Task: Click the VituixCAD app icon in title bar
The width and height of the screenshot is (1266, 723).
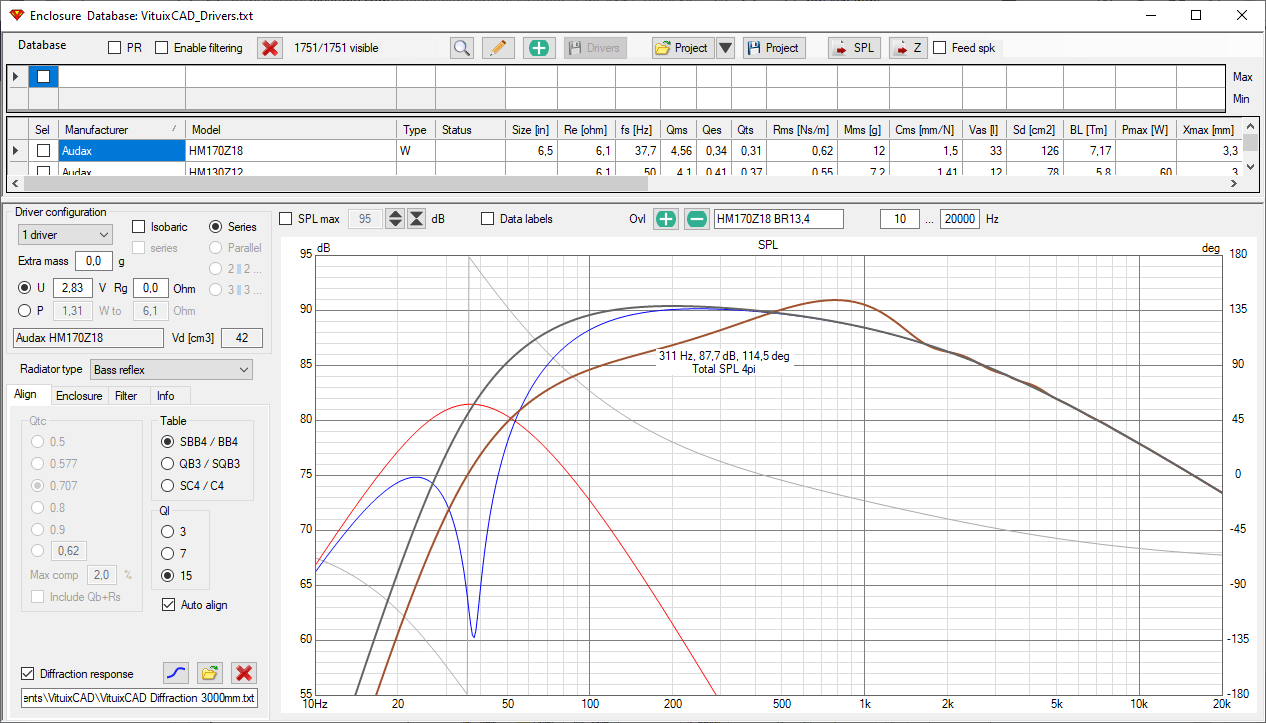Action: (15, 16)
